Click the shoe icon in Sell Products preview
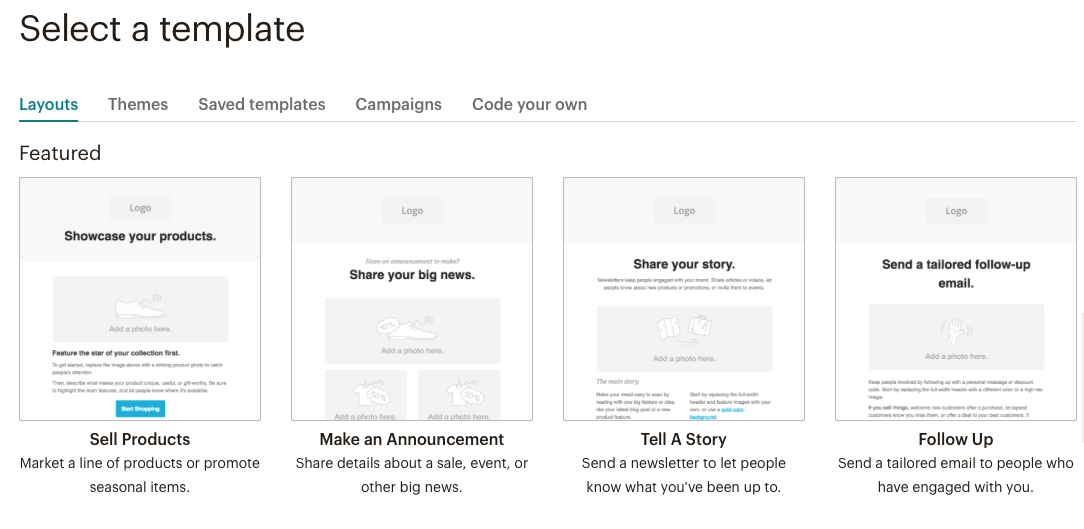This screenshot has width=1084, height=529. pos(139,306)
